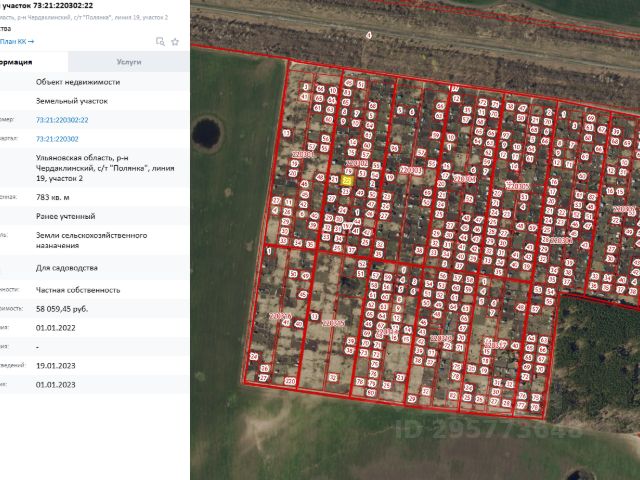
Task: Select the yellow highlighted parcel on map
Action: [x=347, y=182]
